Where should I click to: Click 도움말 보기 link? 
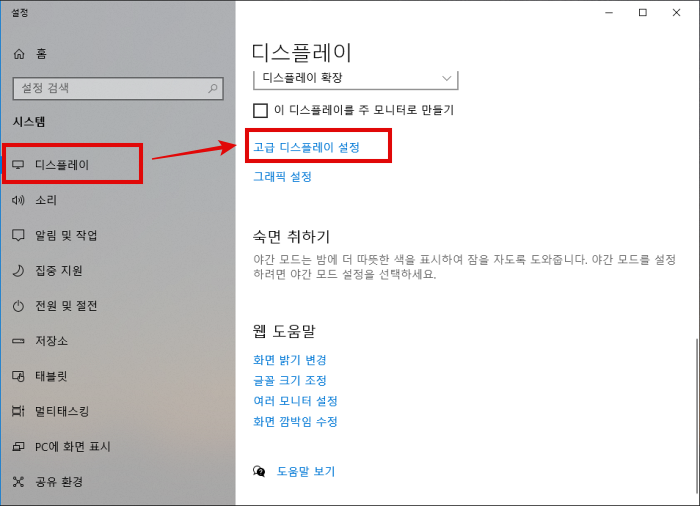[306, 472]
